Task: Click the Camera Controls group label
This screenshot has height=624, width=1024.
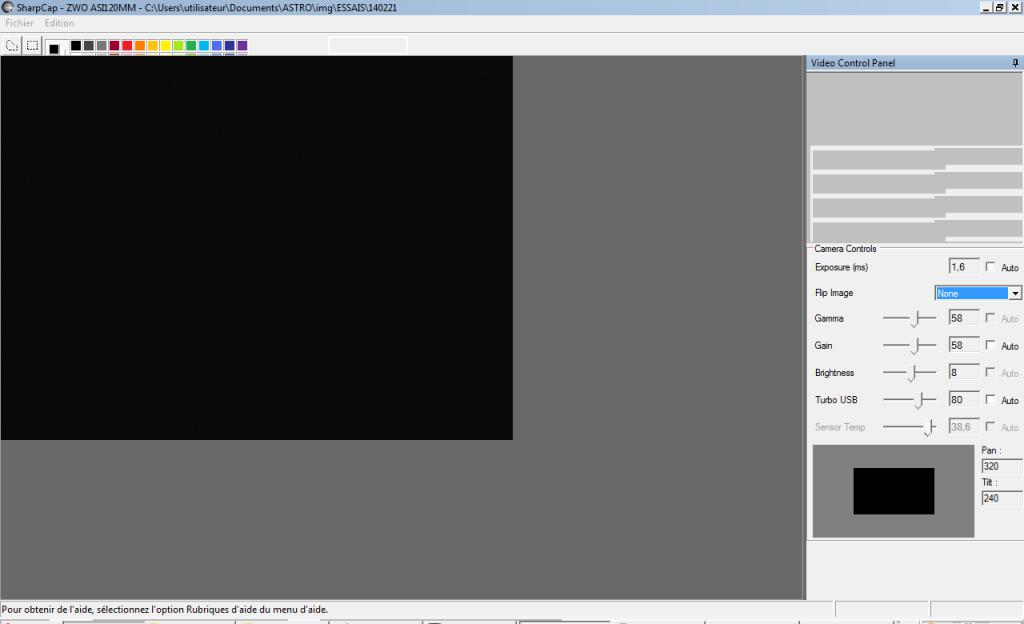Action: (x=845, y=249)
